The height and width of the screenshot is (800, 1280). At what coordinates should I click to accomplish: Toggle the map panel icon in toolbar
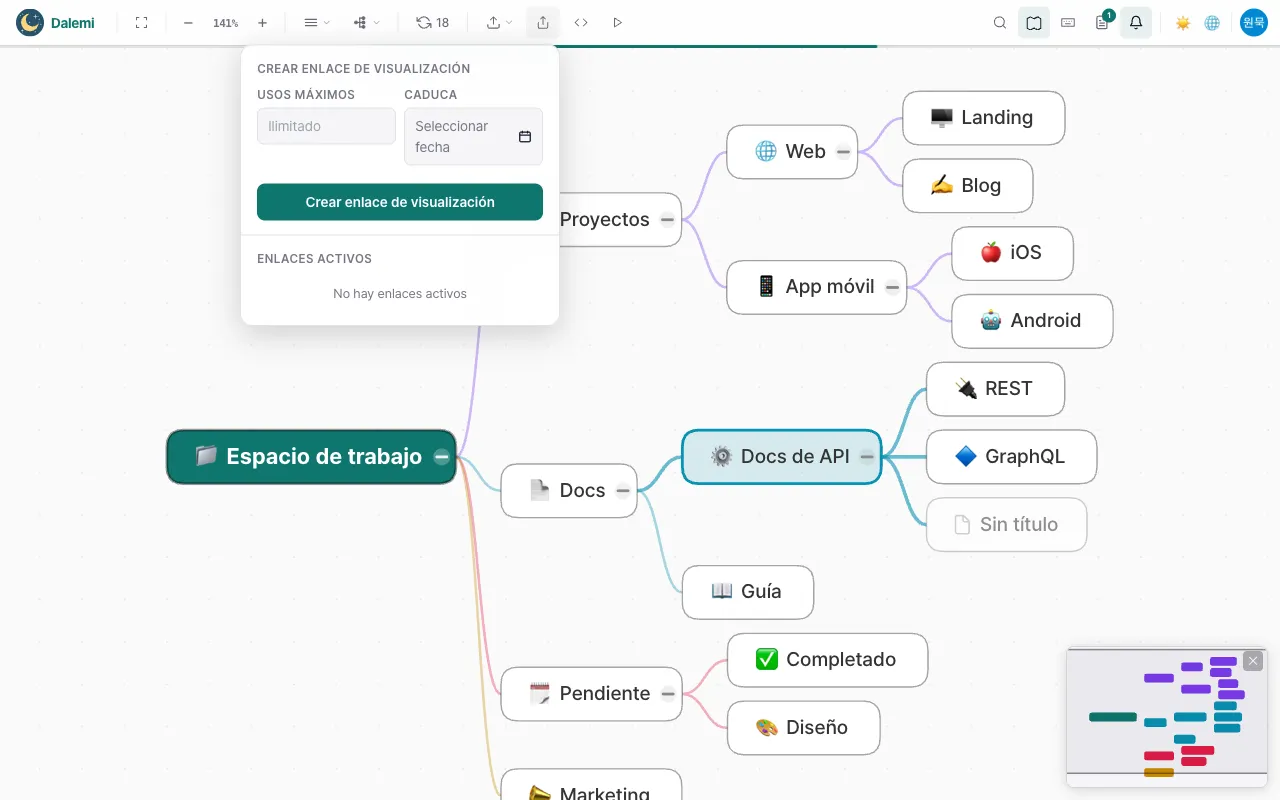pyautogui.click(x=1034, y=22)
